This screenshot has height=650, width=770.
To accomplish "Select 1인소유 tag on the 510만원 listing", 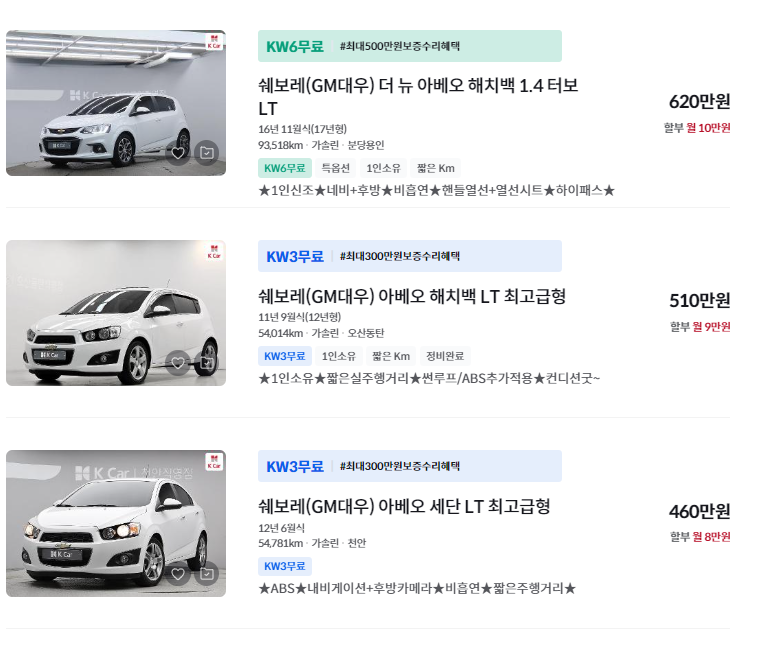I will [x=338, y=356].
